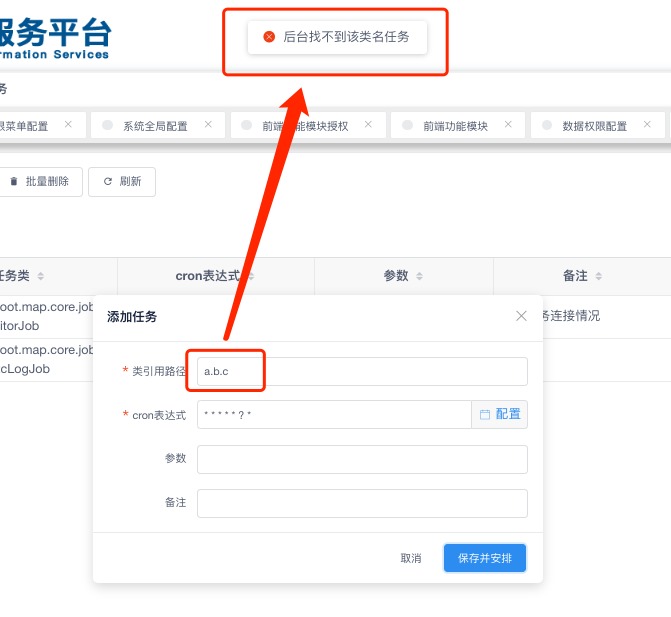The width and height of the screenshot is (671, 617).
Task: Sort by the 参数 column arrows
Action: coord(419,276)
